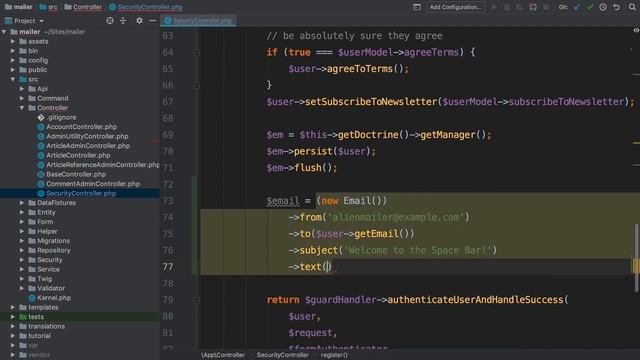Viewport: 640px width, 360px height.
Task: Click the fold marker on line 64
Action: 196,52
